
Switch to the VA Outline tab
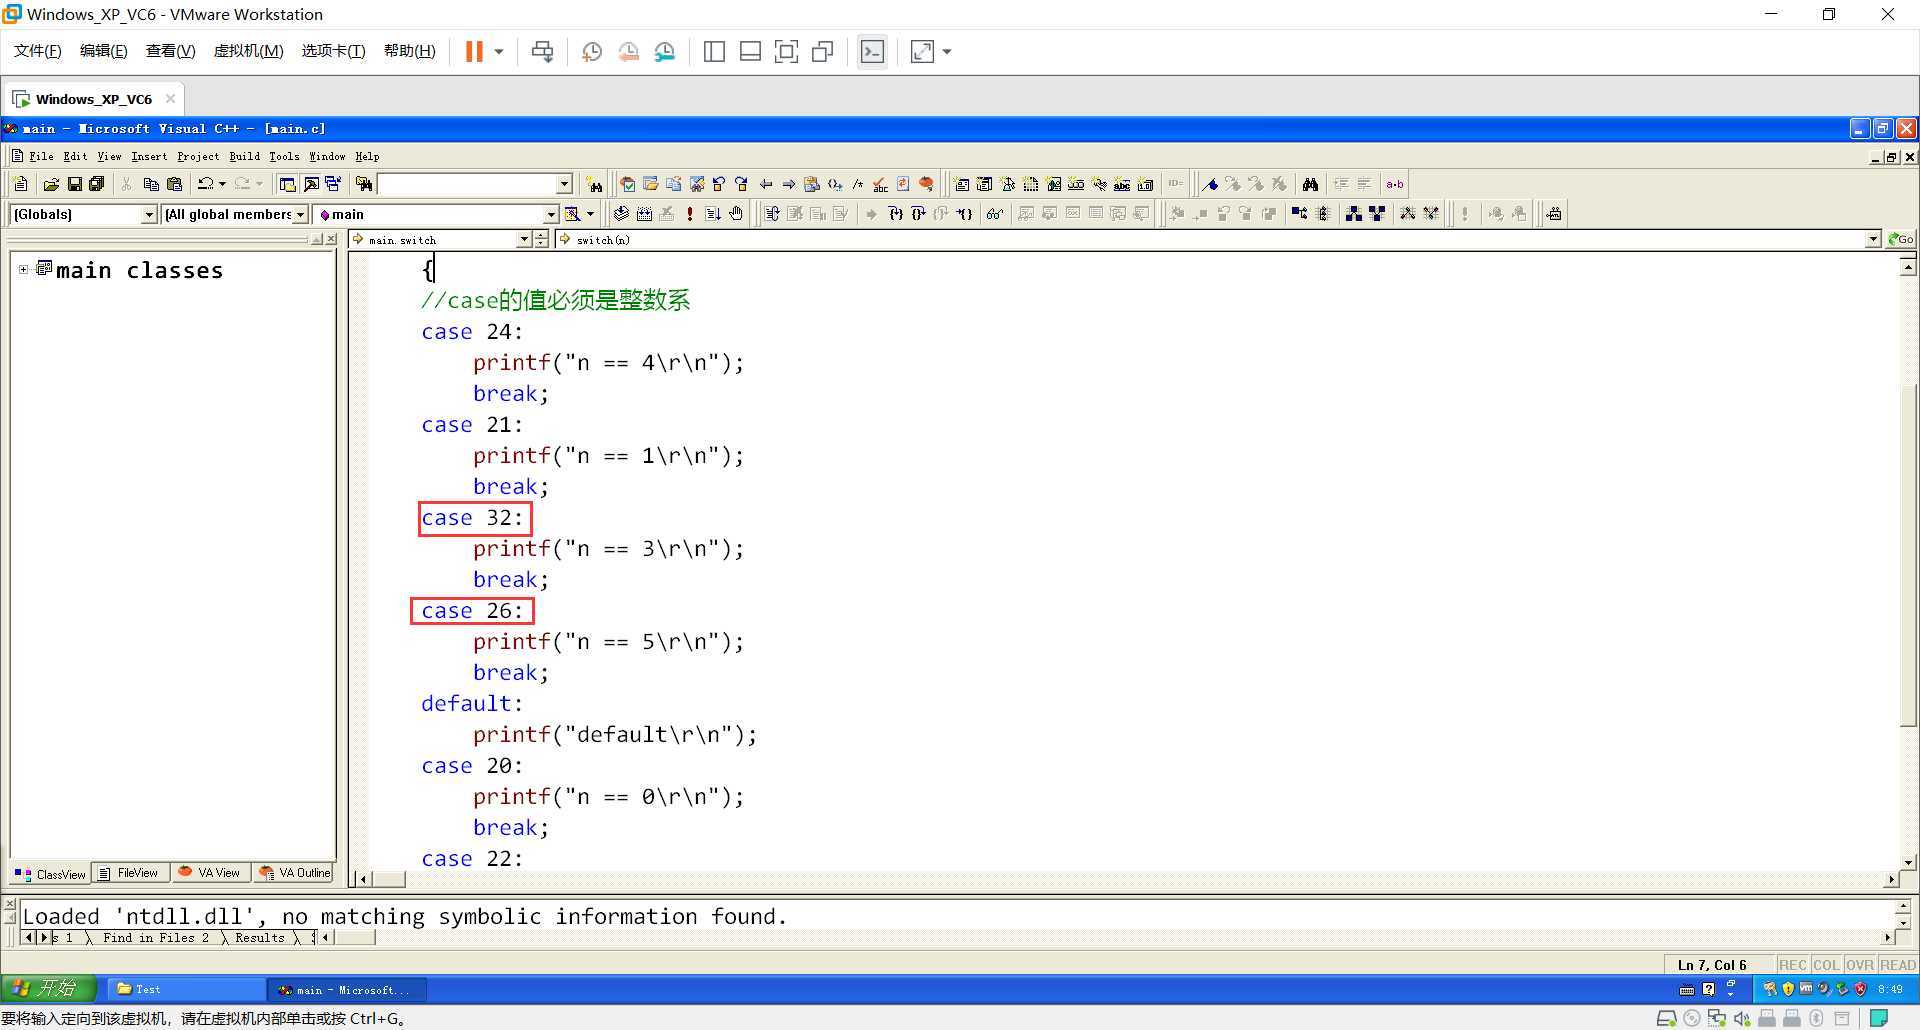[295, 873]
